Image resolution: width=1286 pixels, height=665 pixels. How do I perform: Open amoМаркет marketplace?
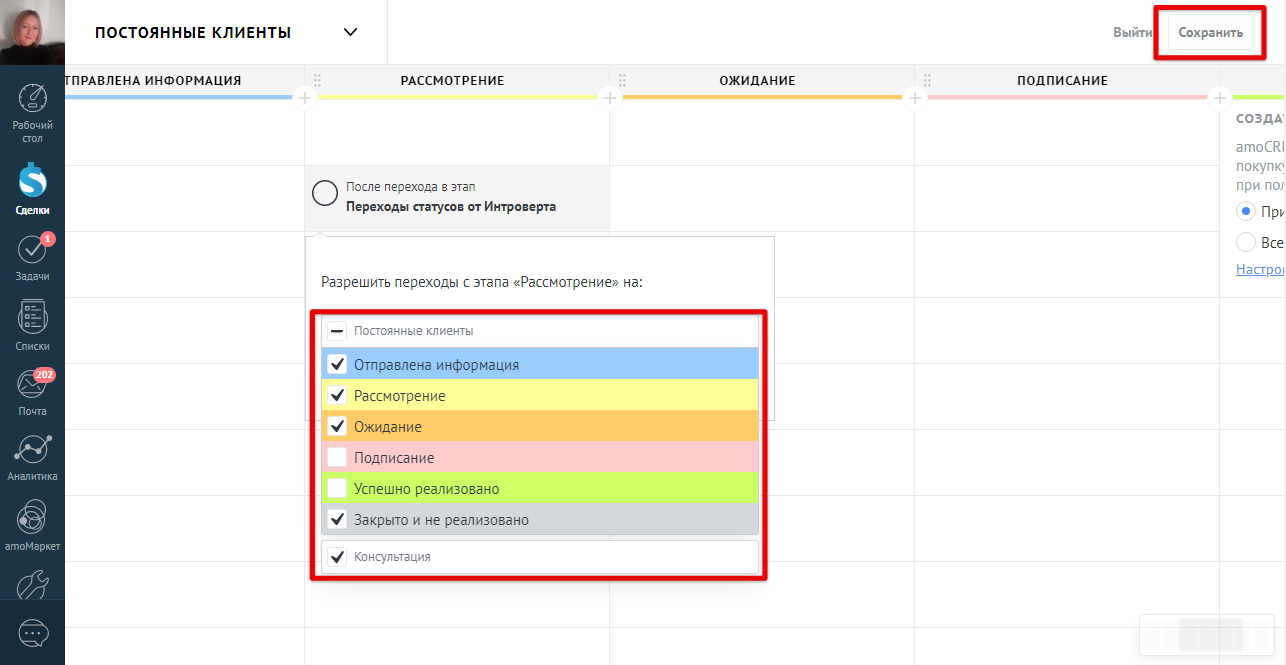[32, 525]
